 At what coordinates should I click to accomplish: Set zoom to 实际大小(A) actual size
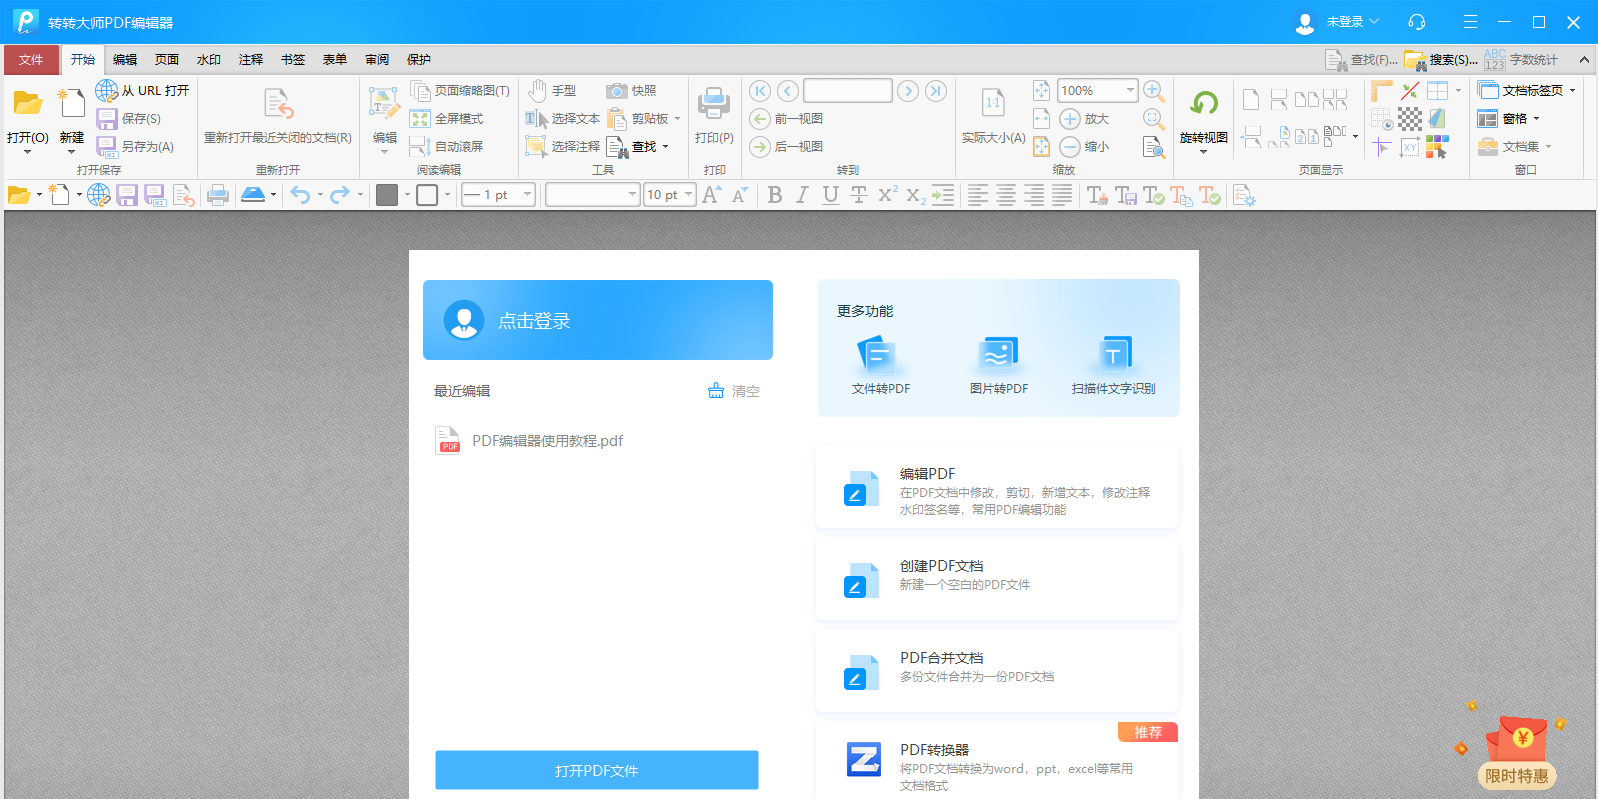click(x=993, y=117)
